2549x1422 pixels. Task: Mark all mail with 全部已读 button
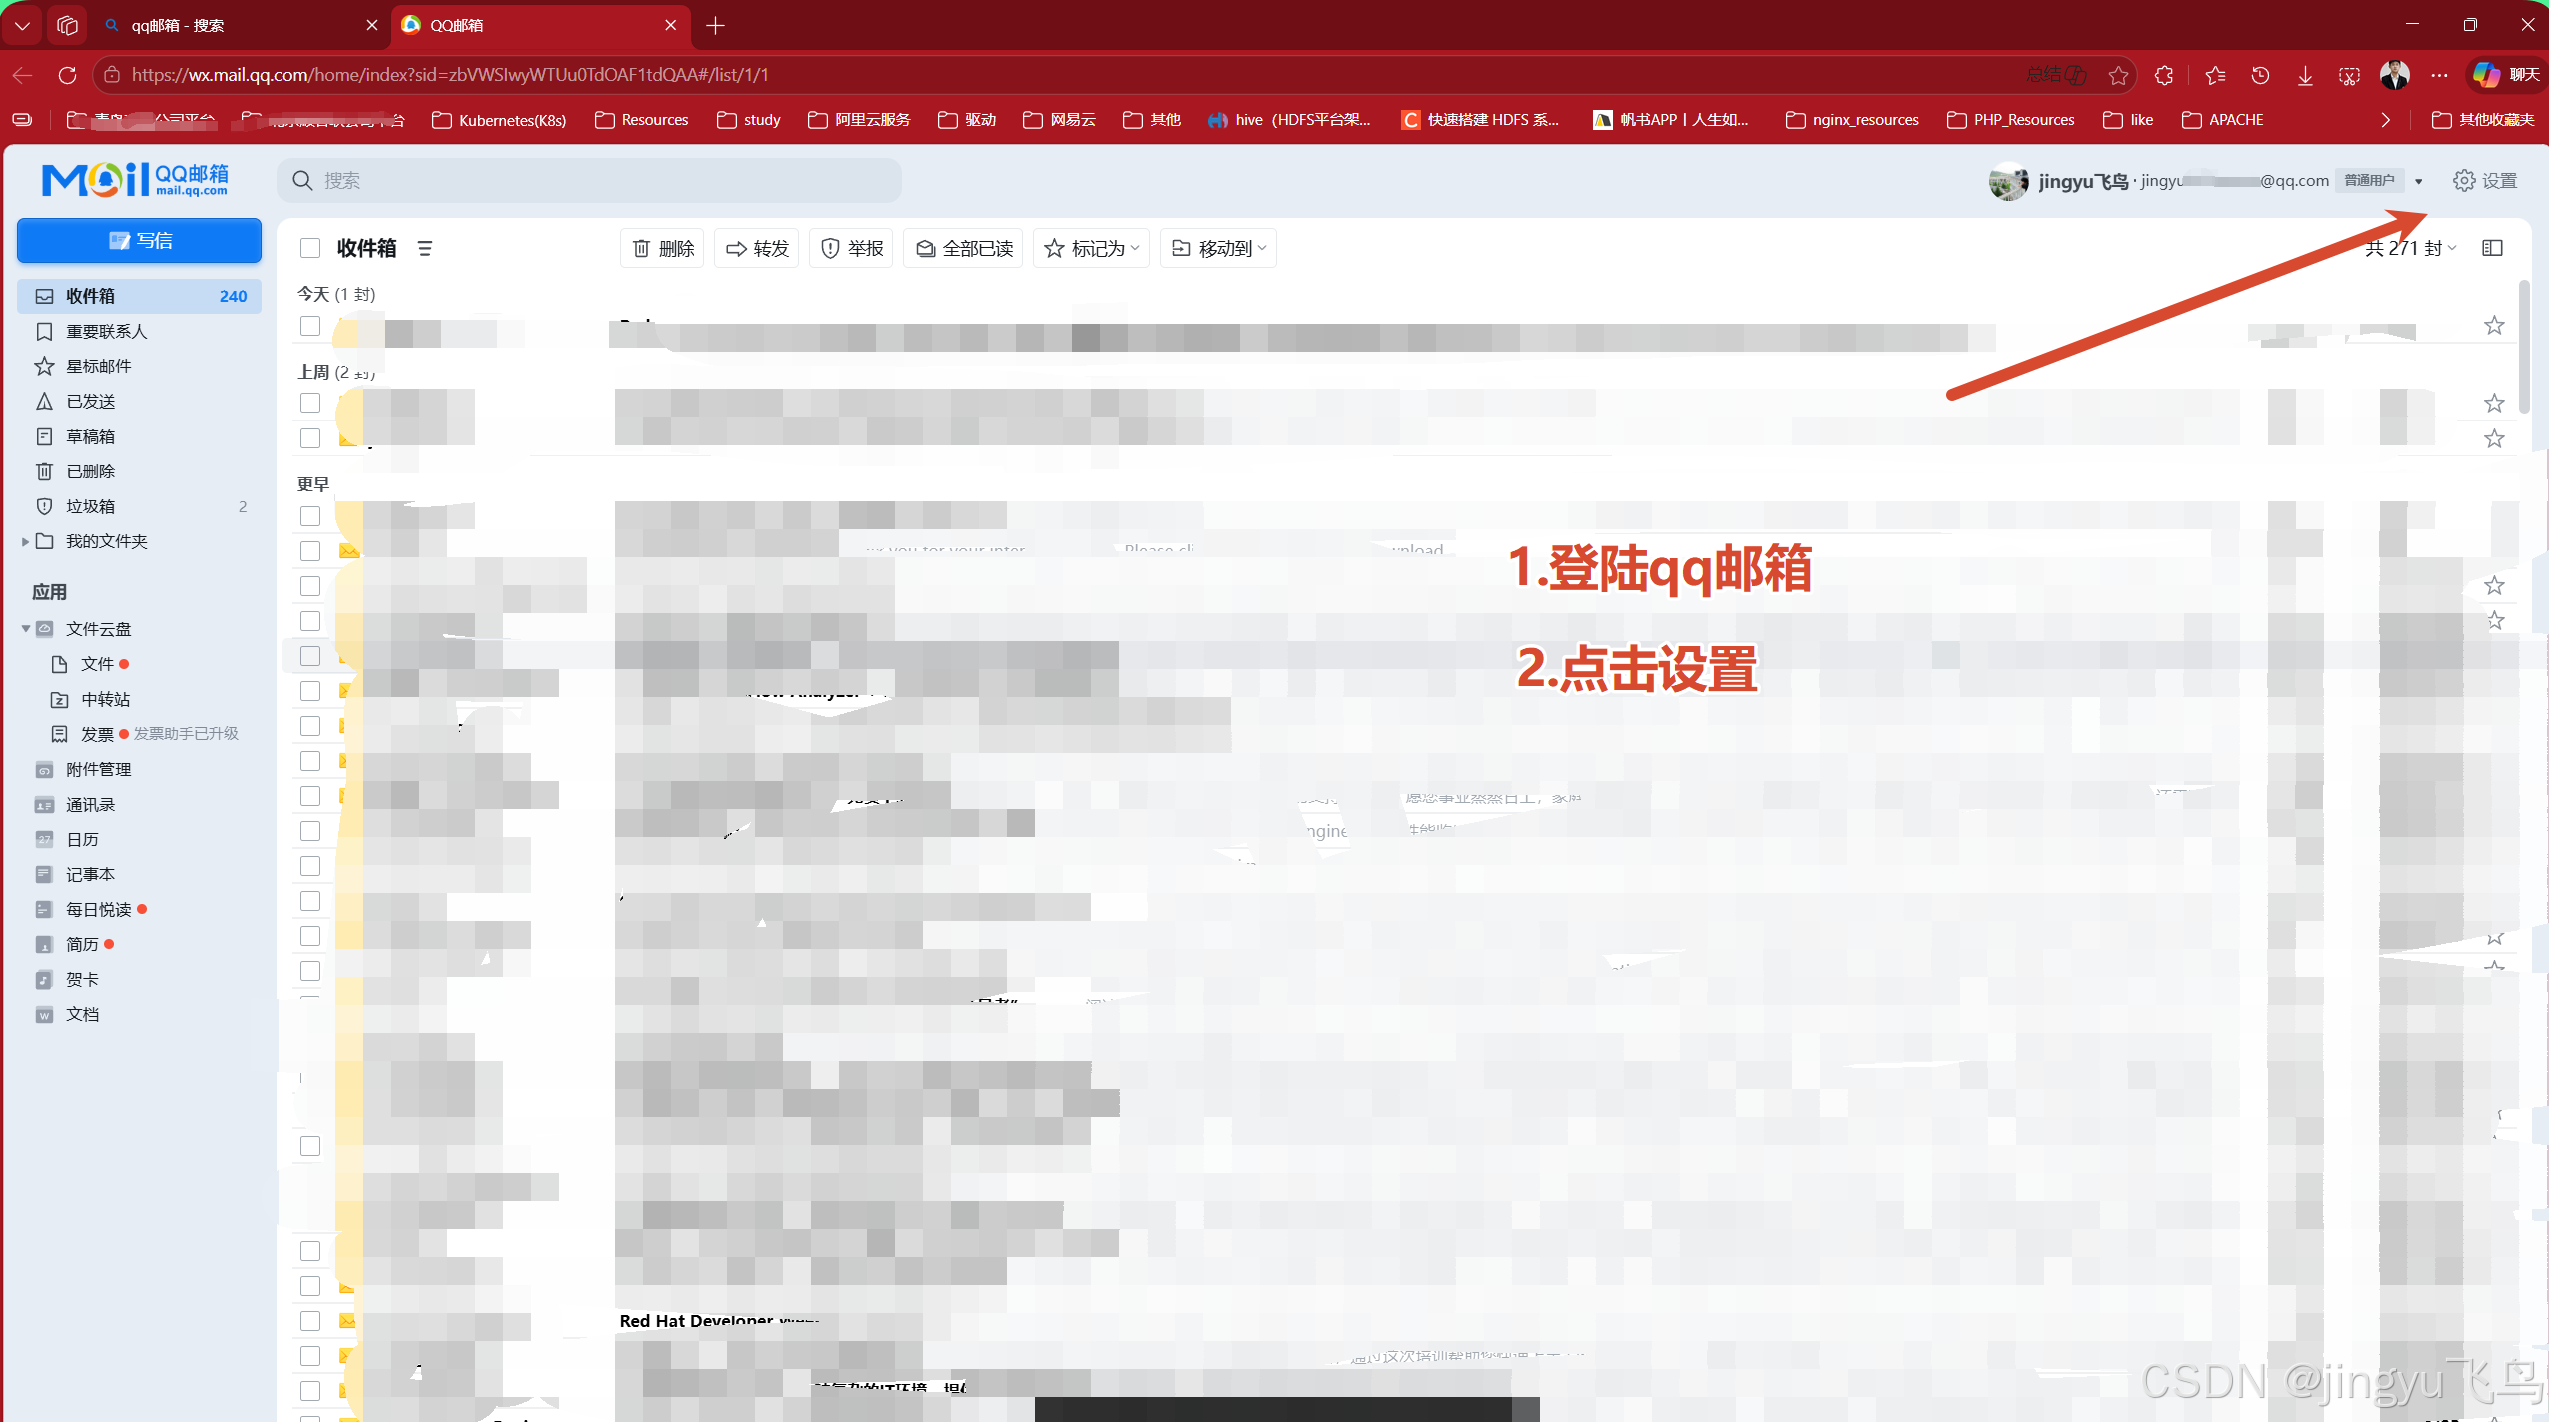tap(964, 248)
